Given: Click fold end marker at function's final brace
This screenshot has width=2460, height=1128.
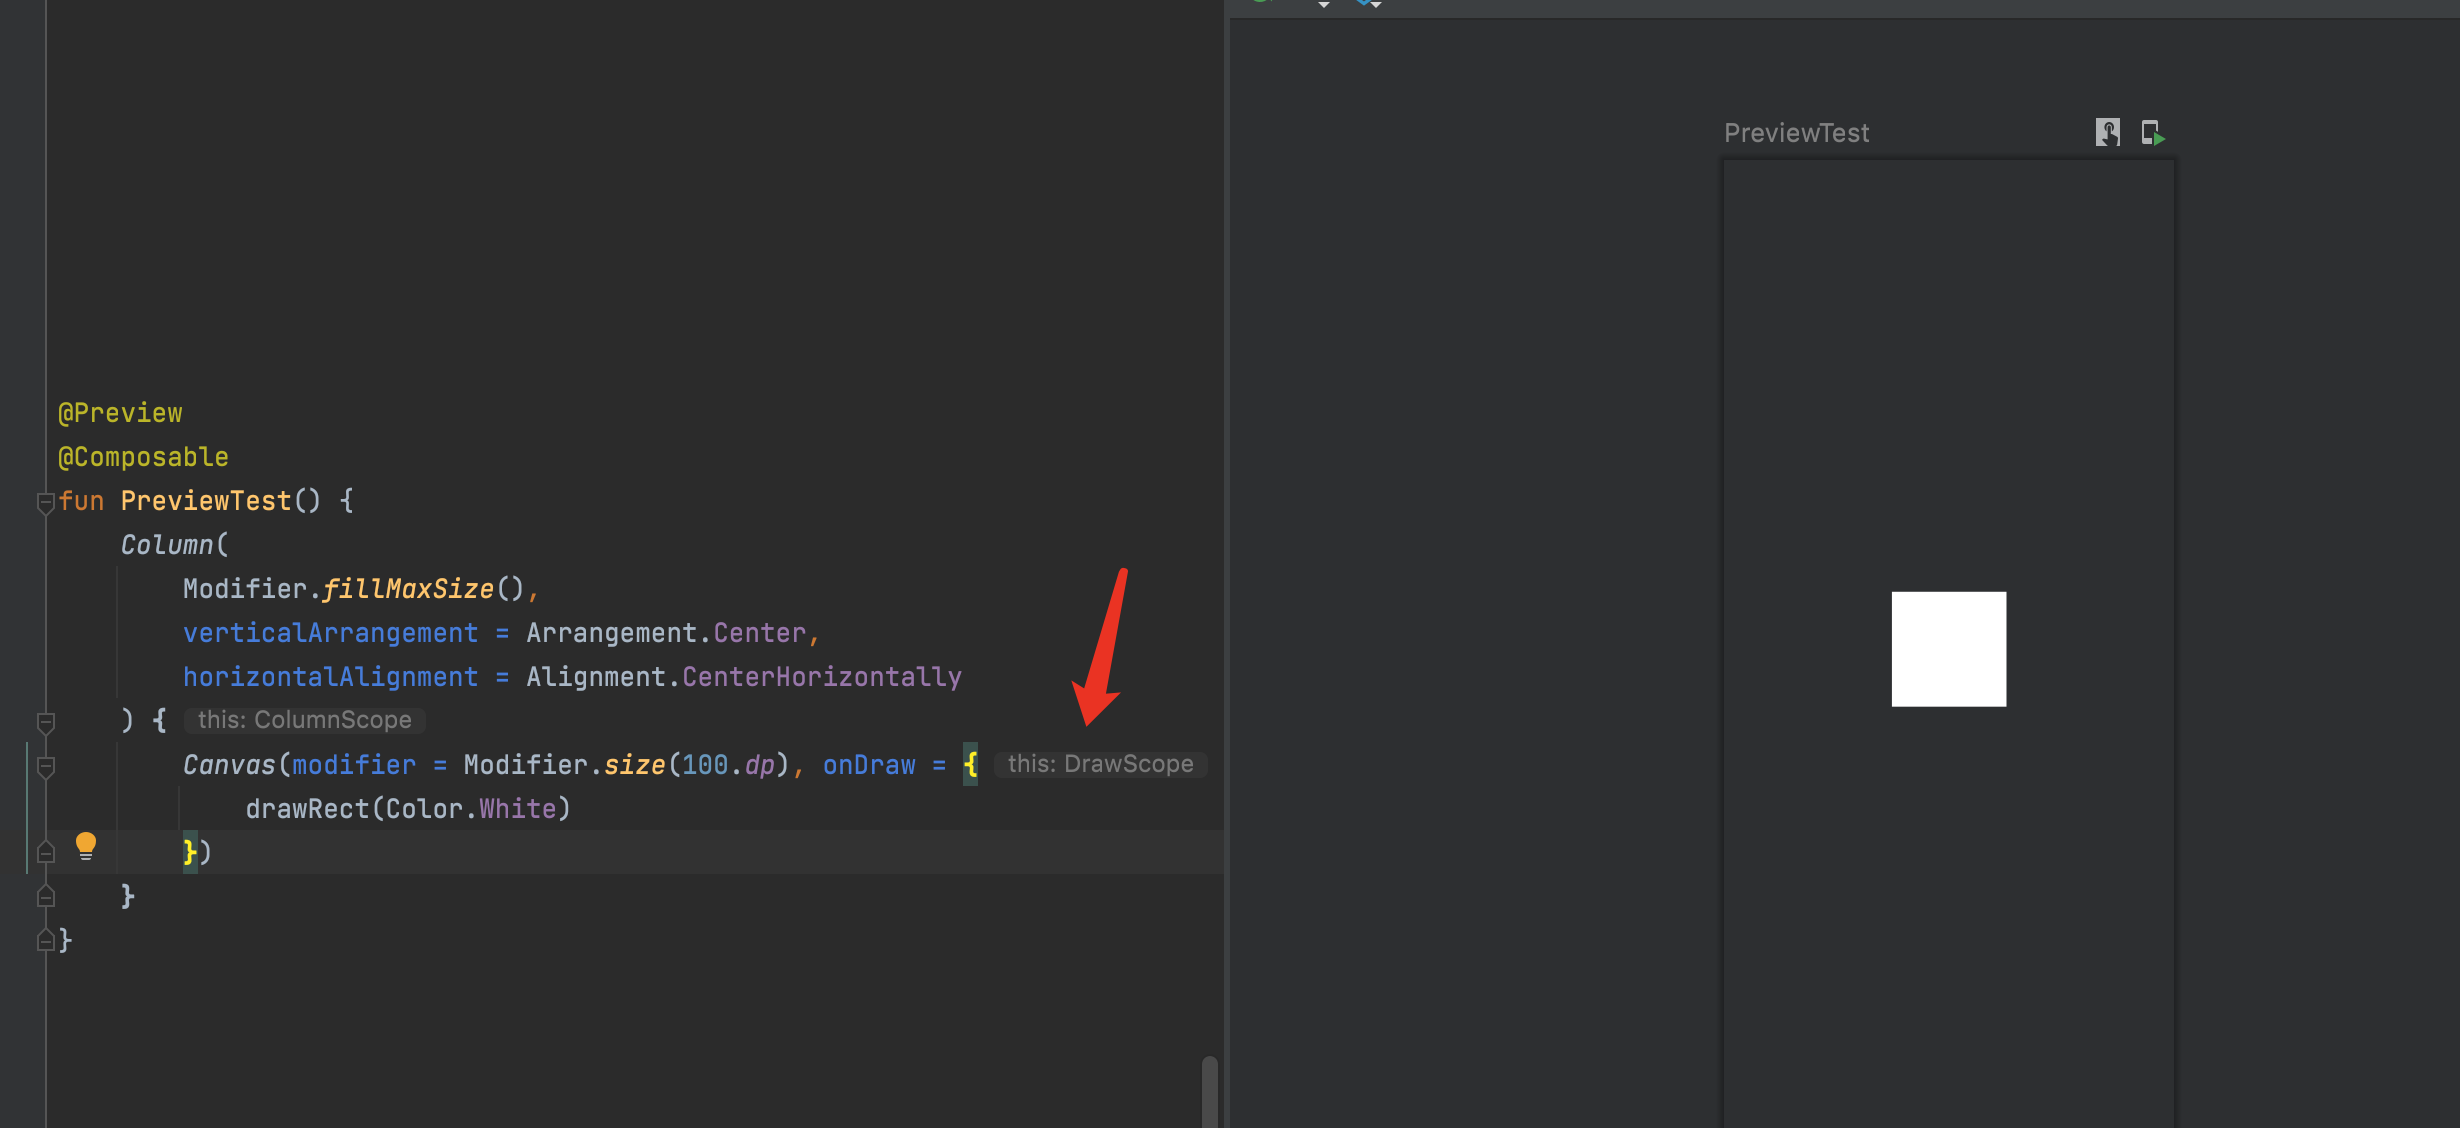Looking at the screenshot, I should point(45,940).
